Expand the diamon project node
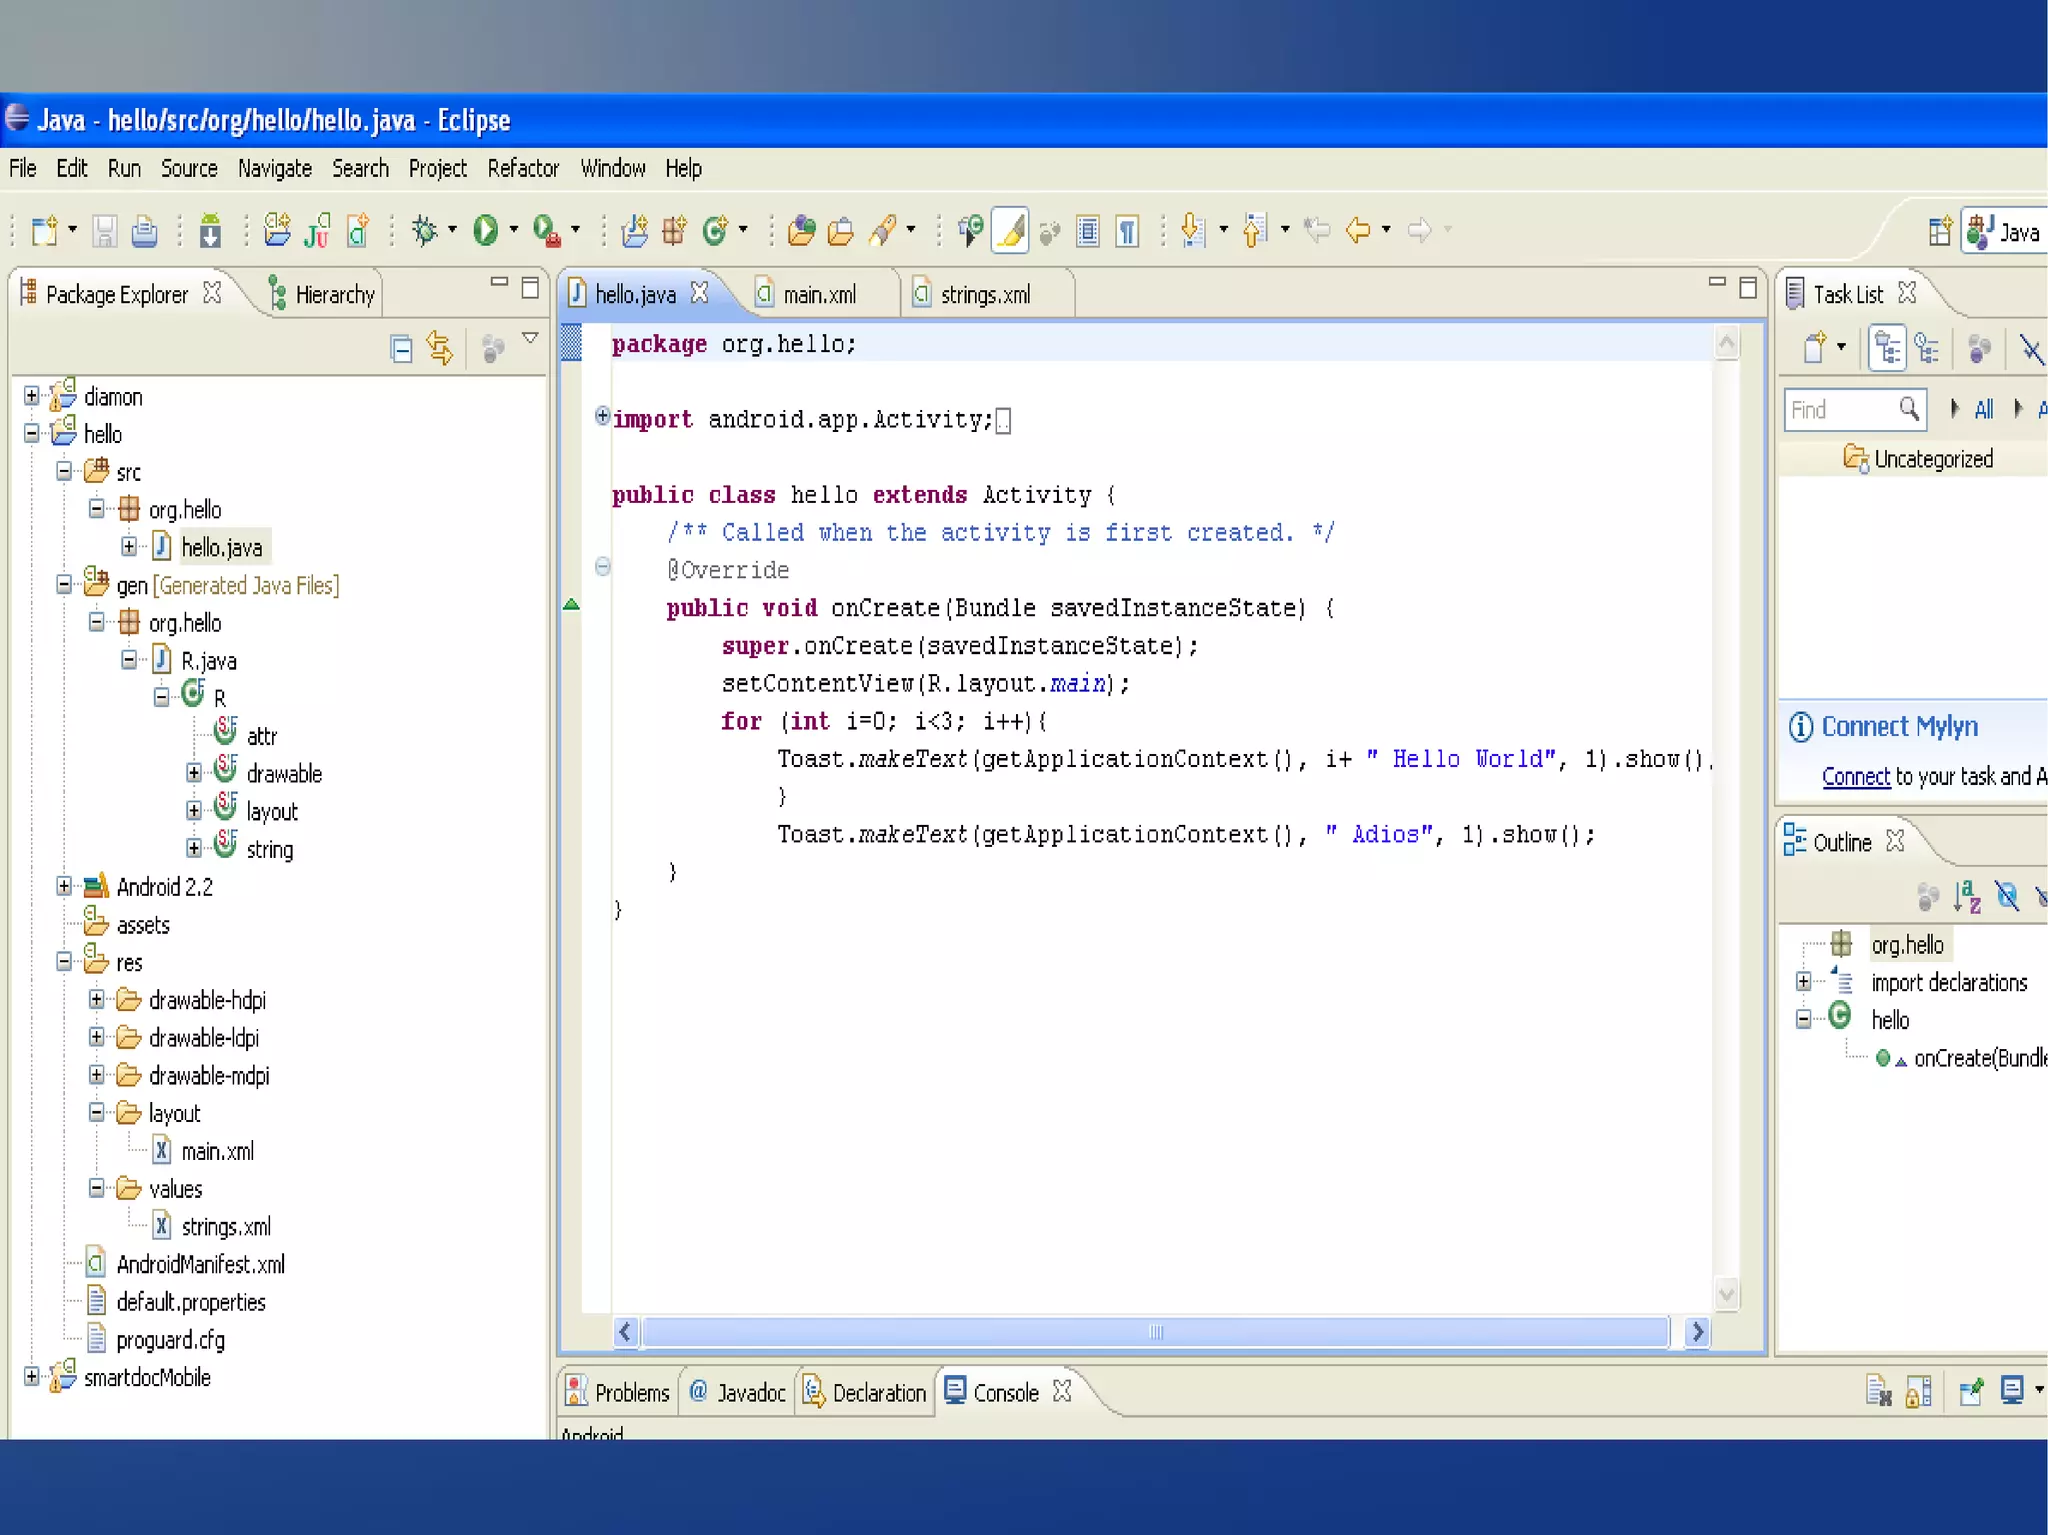The height and width of the screenshot is (1535, 2048). tap(32, 397)
